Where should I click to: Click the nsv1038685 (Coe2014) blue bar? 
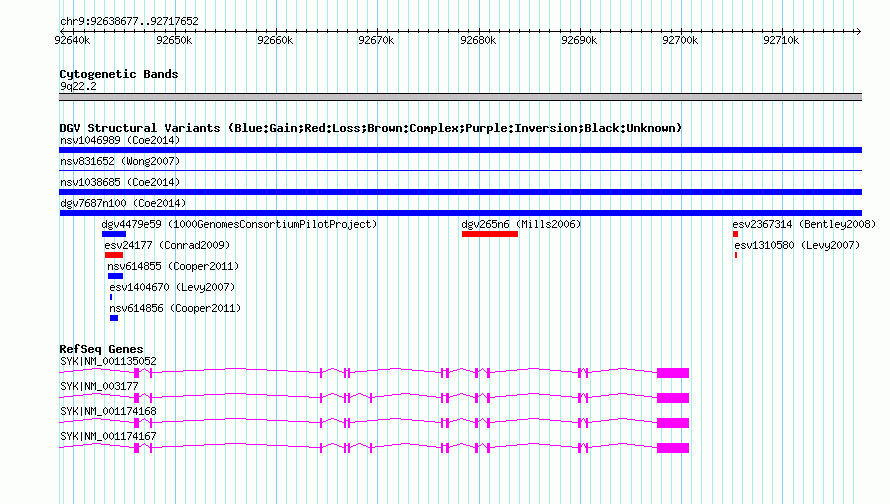[x=460, y=192]
